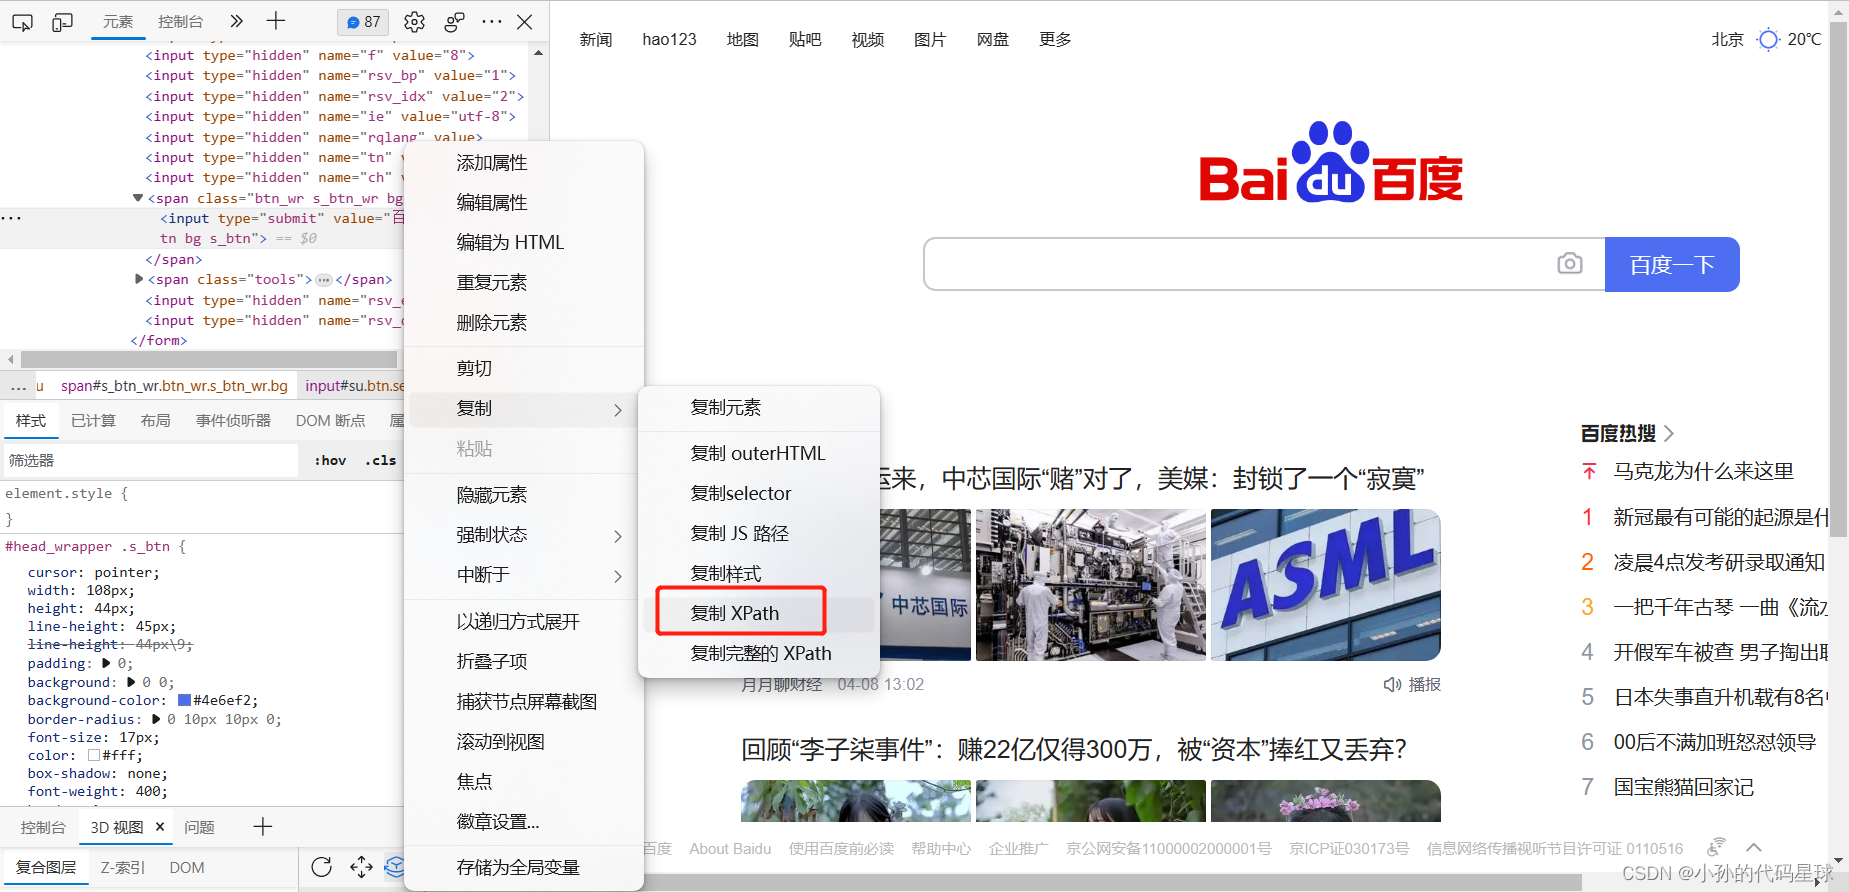This screenshot has width=1849, height=892.
Task: Refresh the 3D view canvas icon
Action: point(321,867)
